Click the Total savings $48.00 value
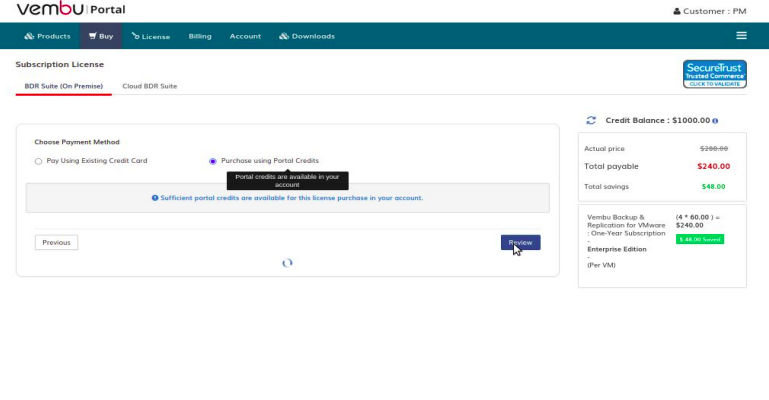Screen dimensions: 769x400 click(x=714, y=186)
